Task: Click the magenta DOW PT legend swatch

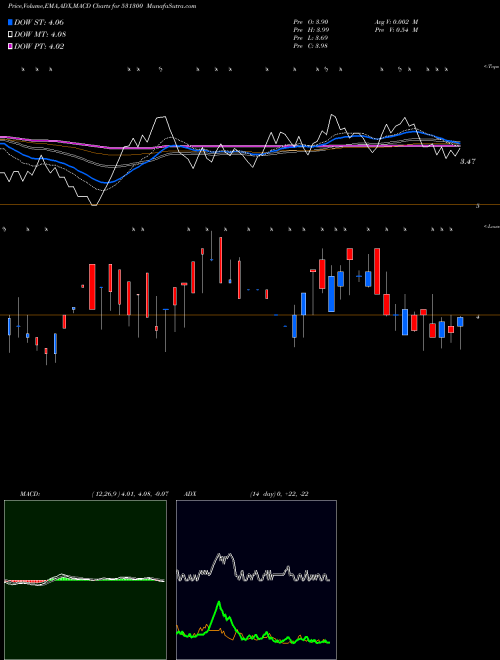Action: pos(11,47)
